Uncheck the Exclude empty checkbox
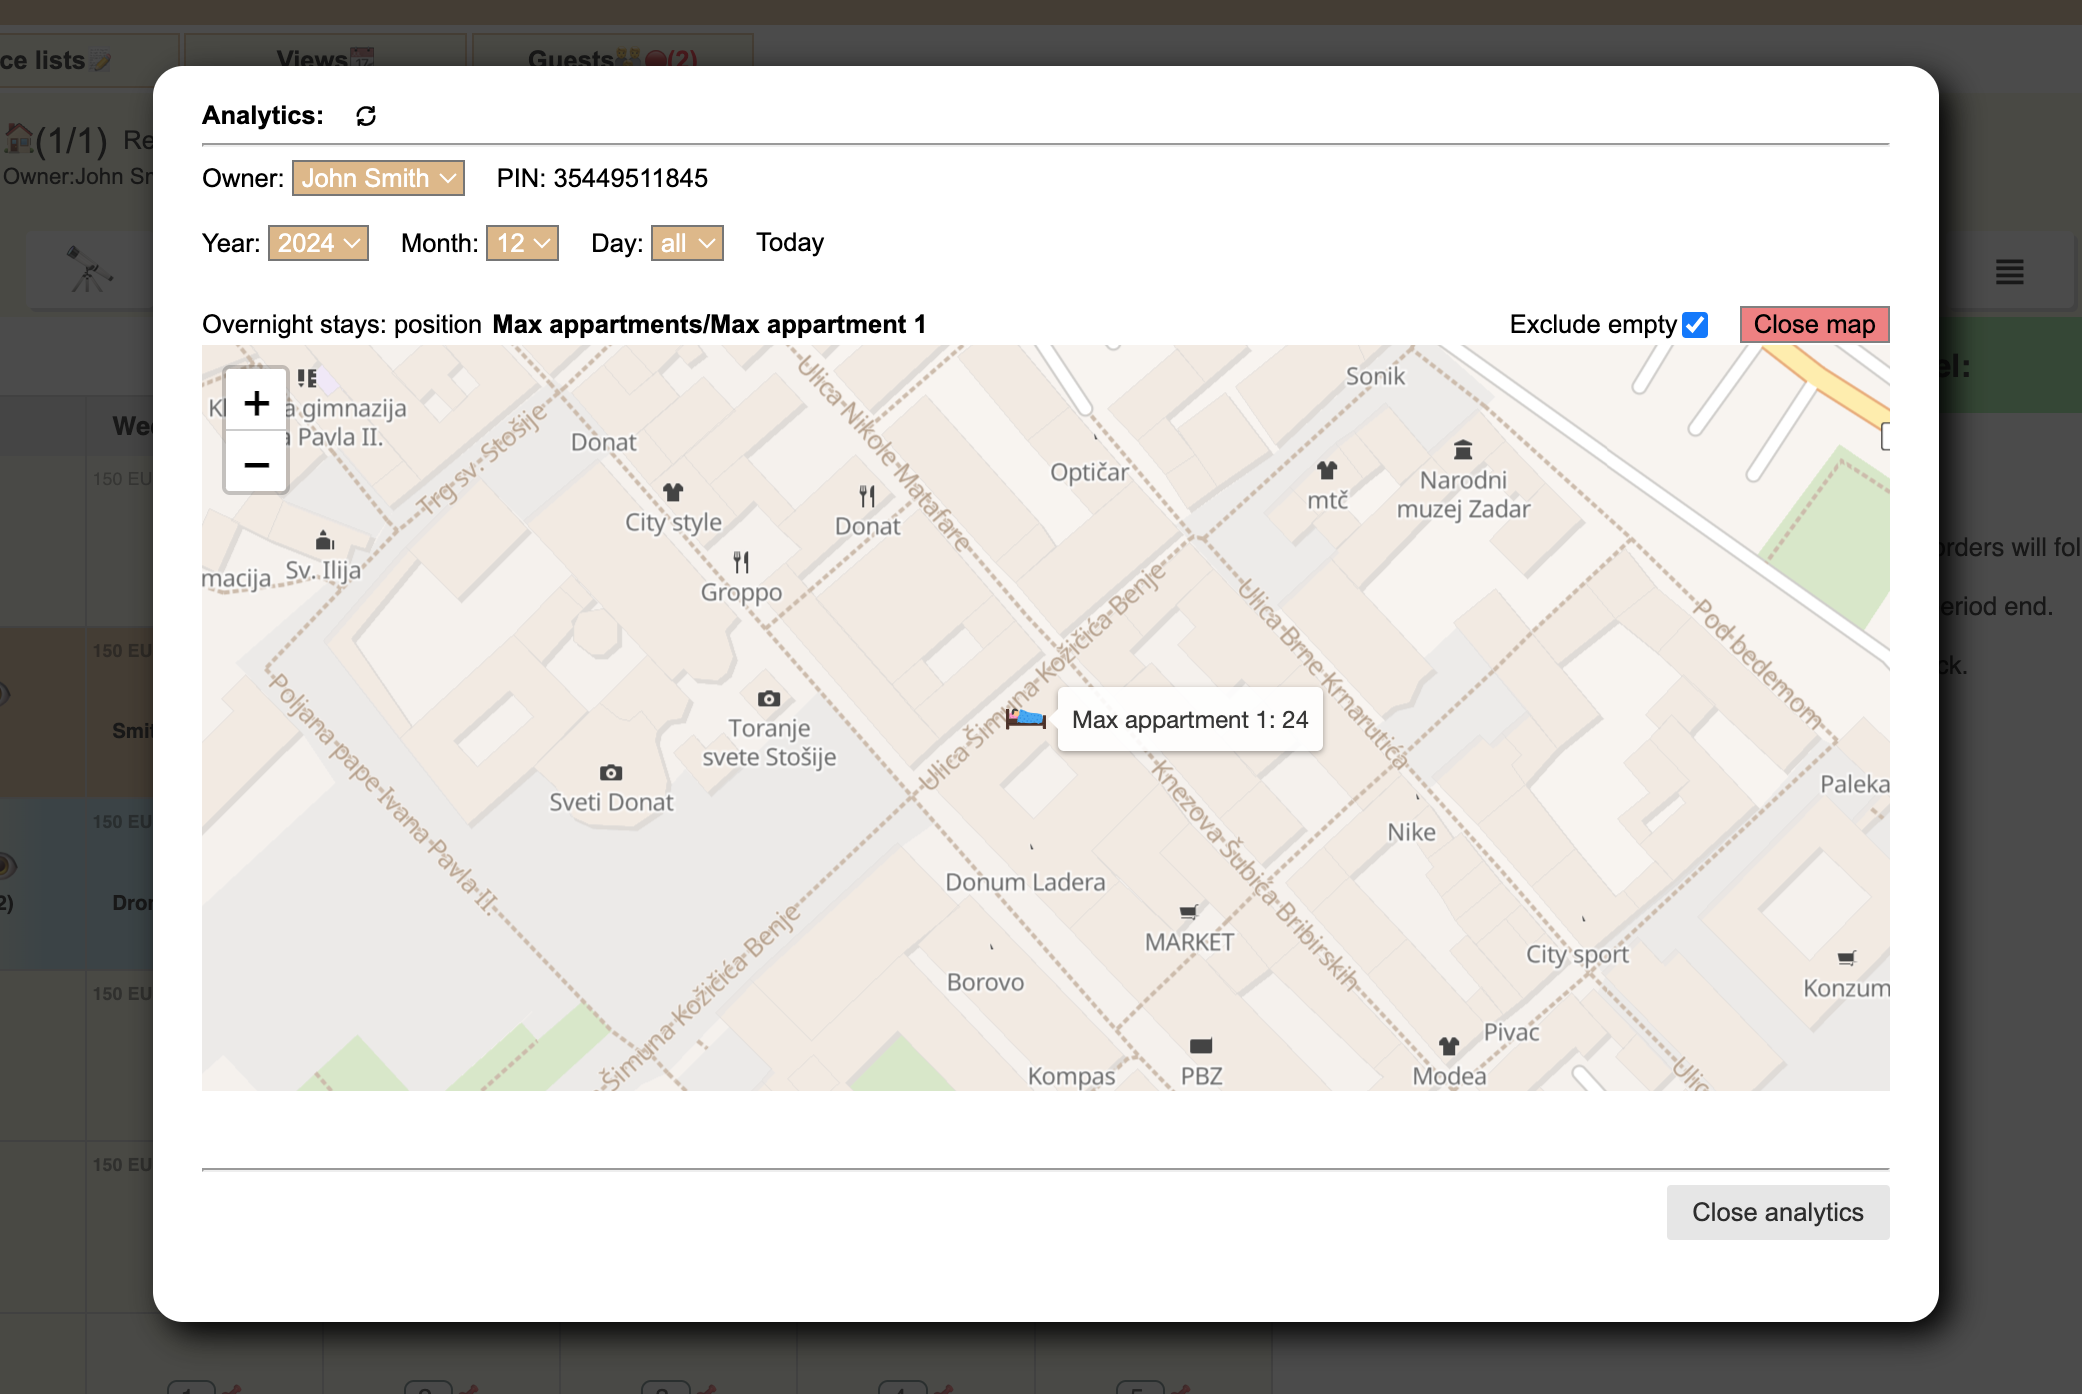 pos(1695,325)
